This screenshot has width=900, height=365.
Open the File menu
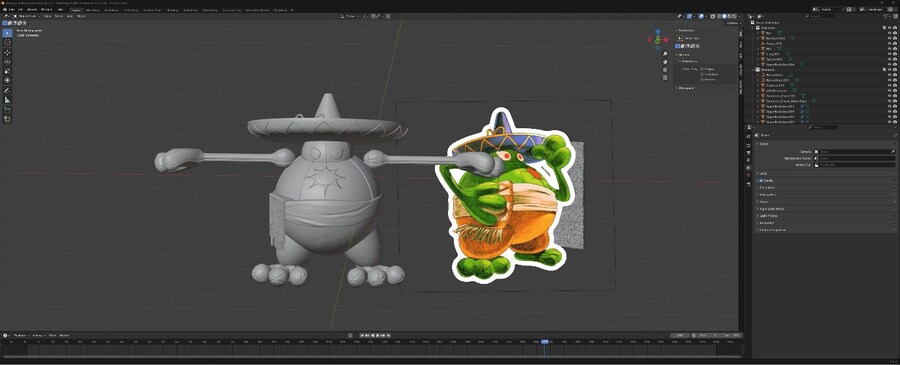[x=11, y=10]
